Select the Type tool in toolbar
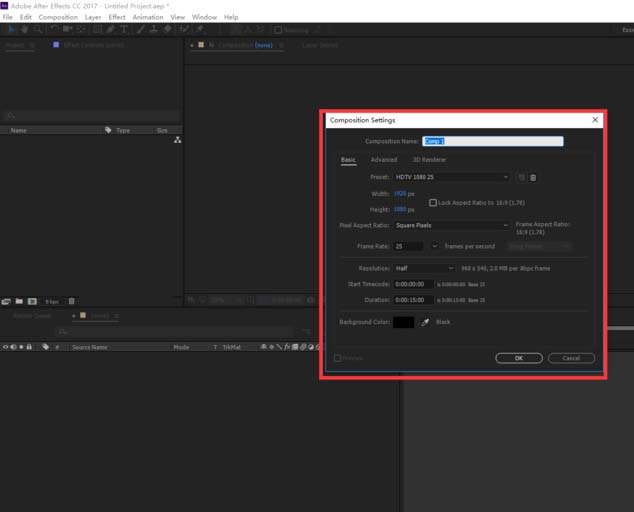 pyautogui.click(x=122, y=29)
